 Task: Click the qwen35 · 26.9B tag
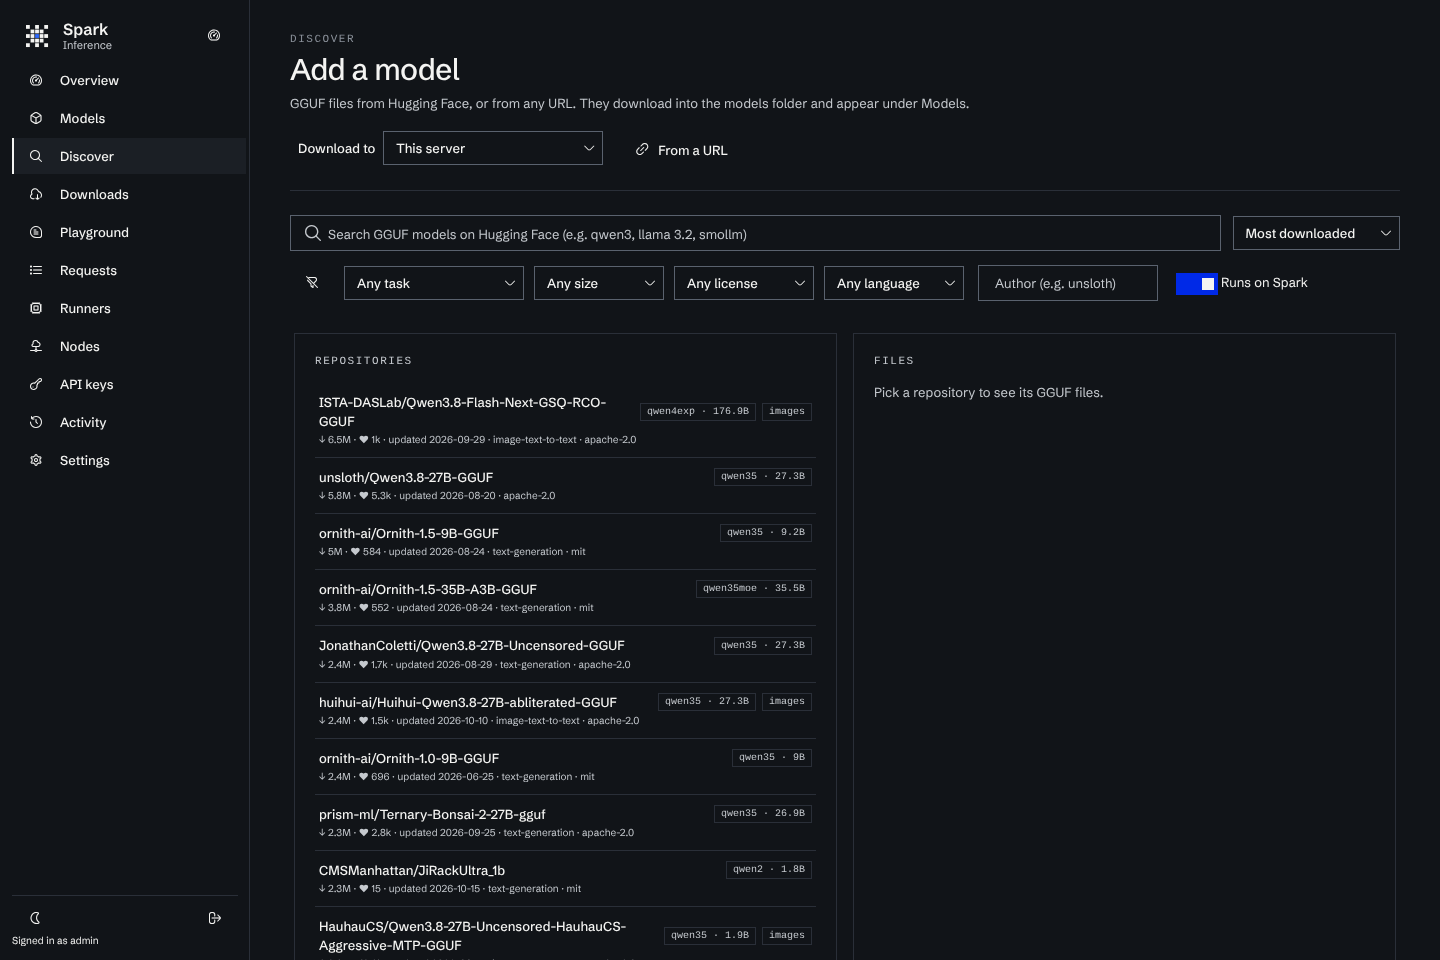pos(763,813)
